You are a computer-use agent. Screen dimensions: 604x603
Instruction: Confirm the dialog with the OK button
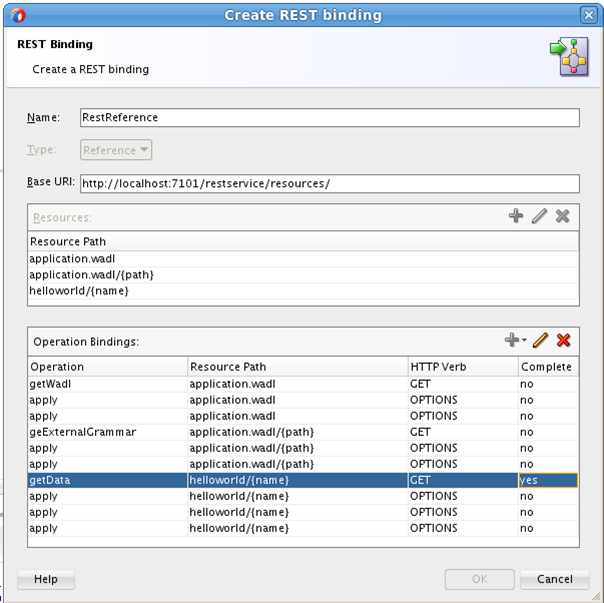(x=480, y=579)
